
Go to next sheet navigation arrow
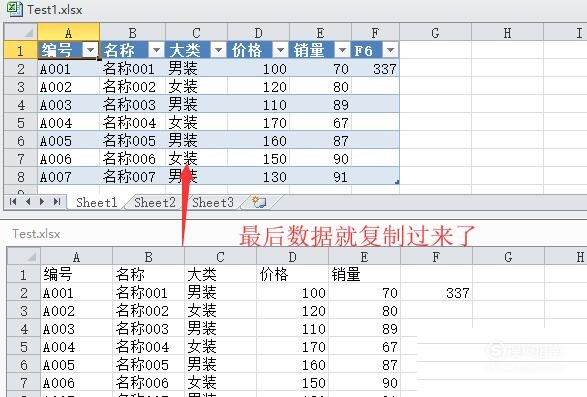coord(42,202)
